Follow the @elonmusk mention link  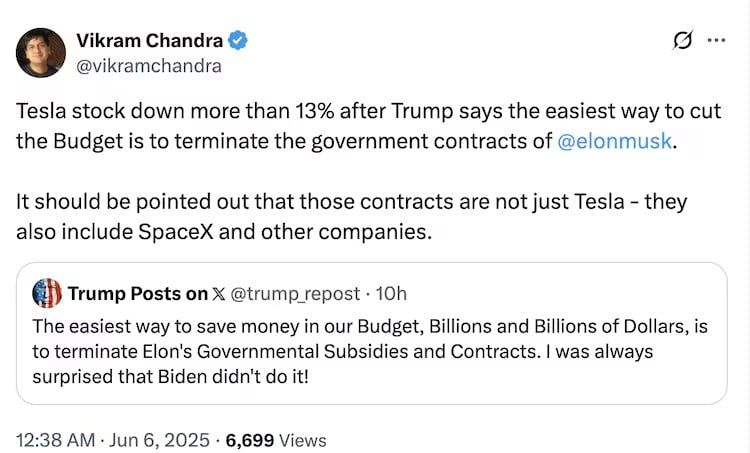[615, 141]
